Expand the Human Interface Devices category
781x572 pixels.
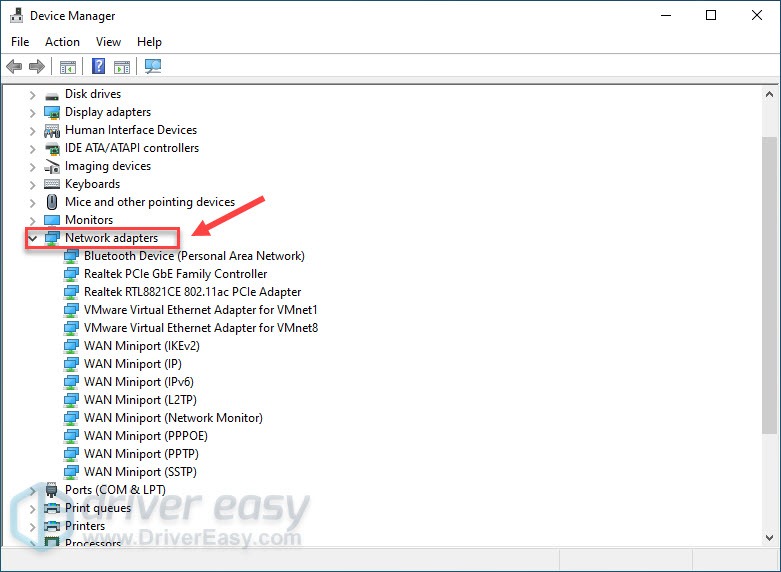33,131
